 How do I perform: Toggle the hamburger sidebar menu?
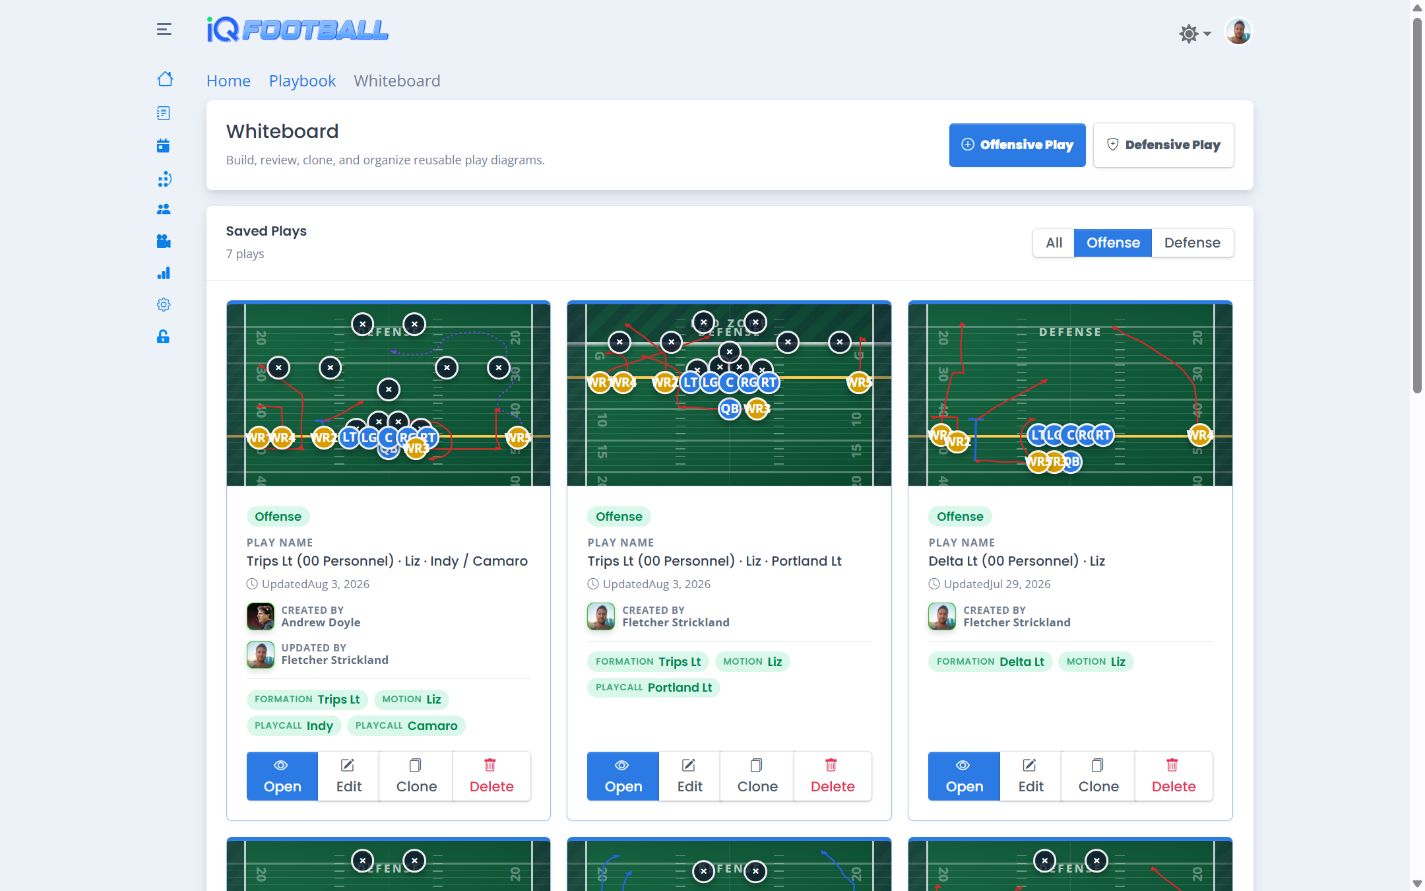pos(164,30)
